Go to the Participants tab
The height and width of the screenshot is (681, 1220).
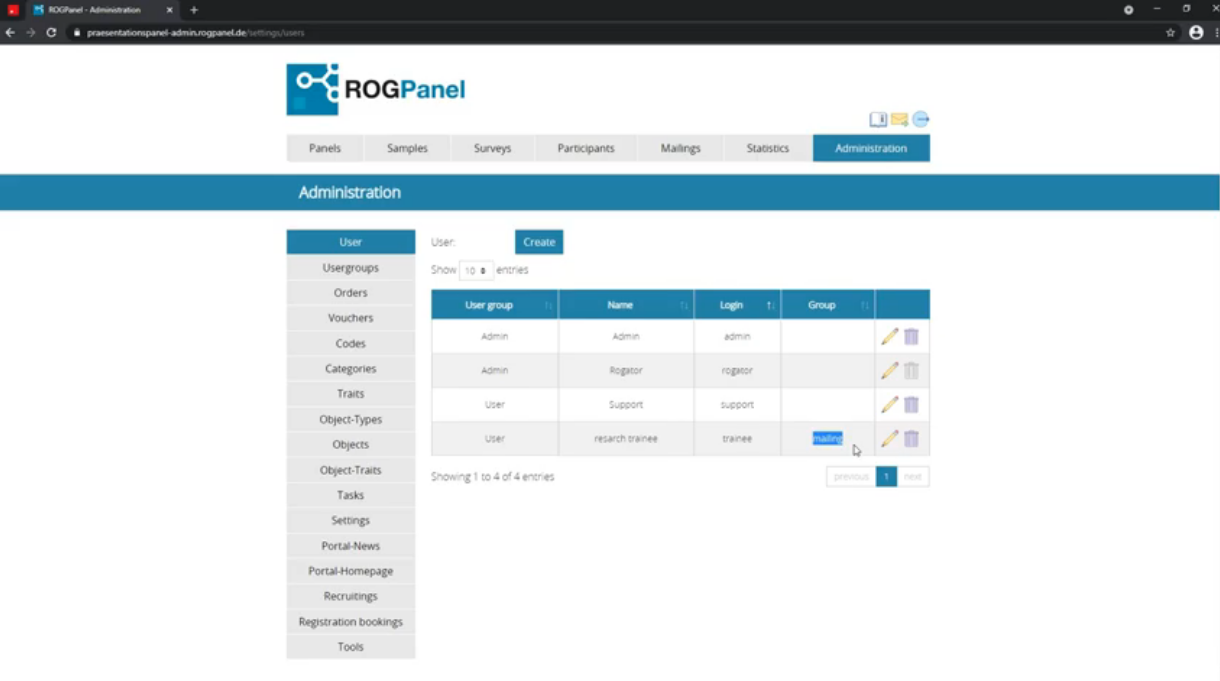coord(586,148)
